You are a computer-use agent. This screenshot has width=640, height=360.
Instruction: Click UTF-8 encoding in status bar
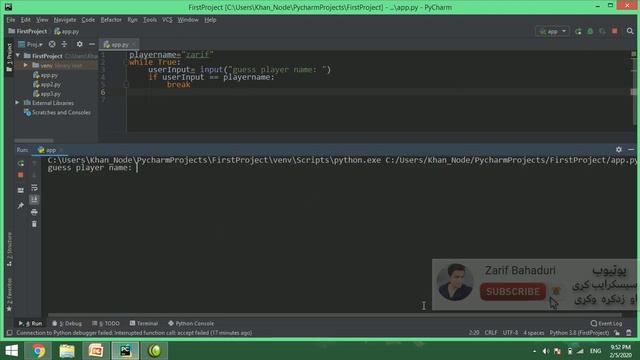tap(510, 333)
